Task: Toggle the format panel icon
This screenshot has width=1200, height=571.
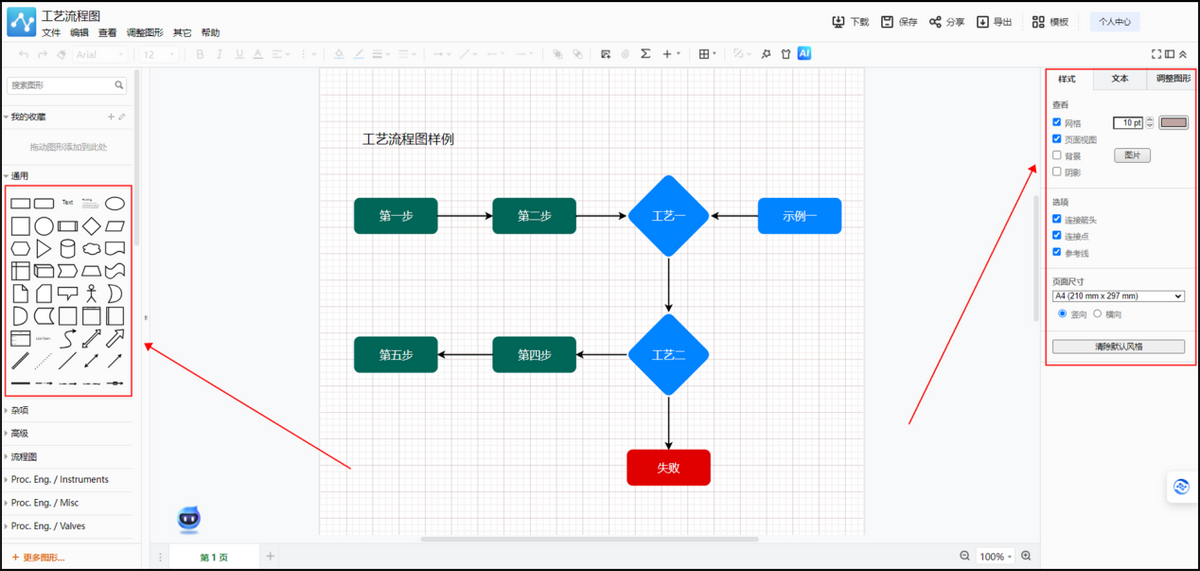Action: pyautogui.click(x=1170, y=54)
